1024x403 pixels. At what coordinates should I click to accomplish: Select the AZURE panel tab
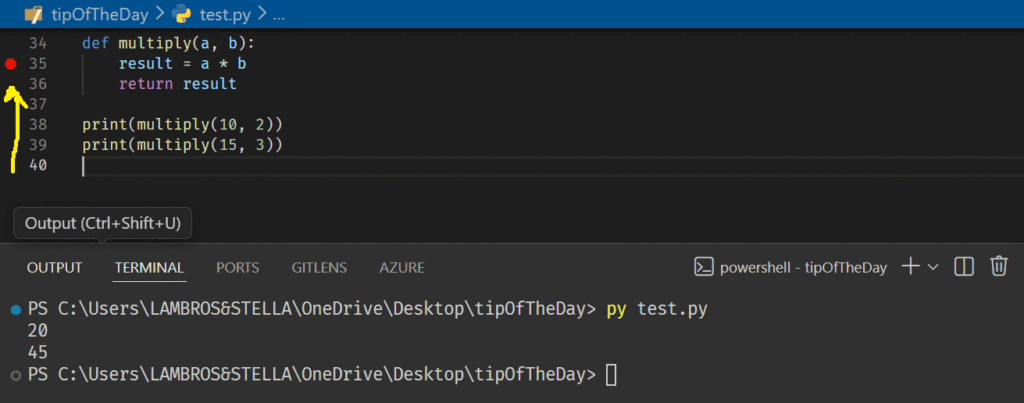coord(401,267)
